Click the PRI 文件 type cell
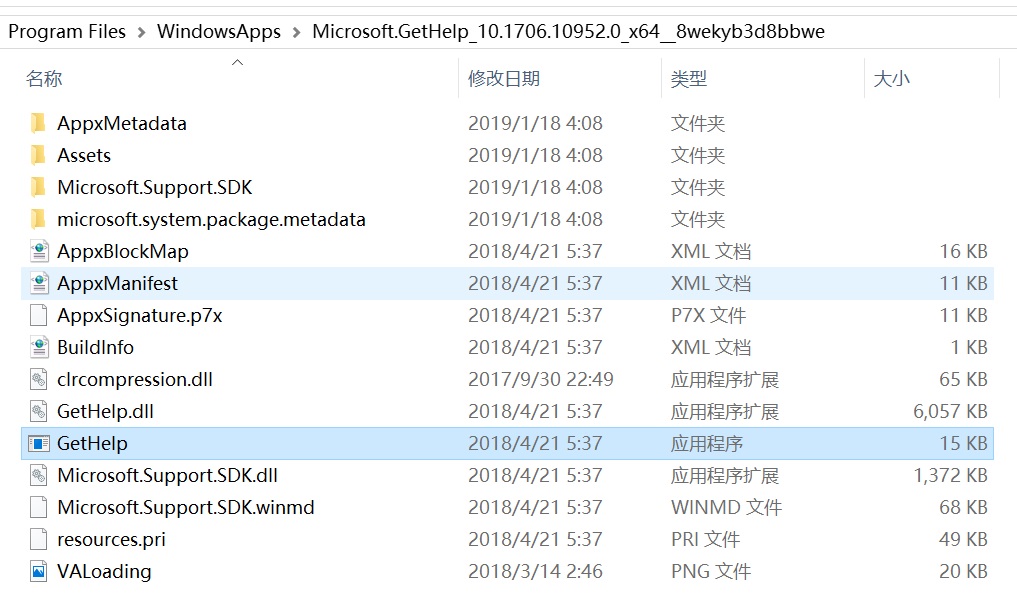Image resolution: width=1017 pixels, height=607 pixels. [x=706, y=539]
